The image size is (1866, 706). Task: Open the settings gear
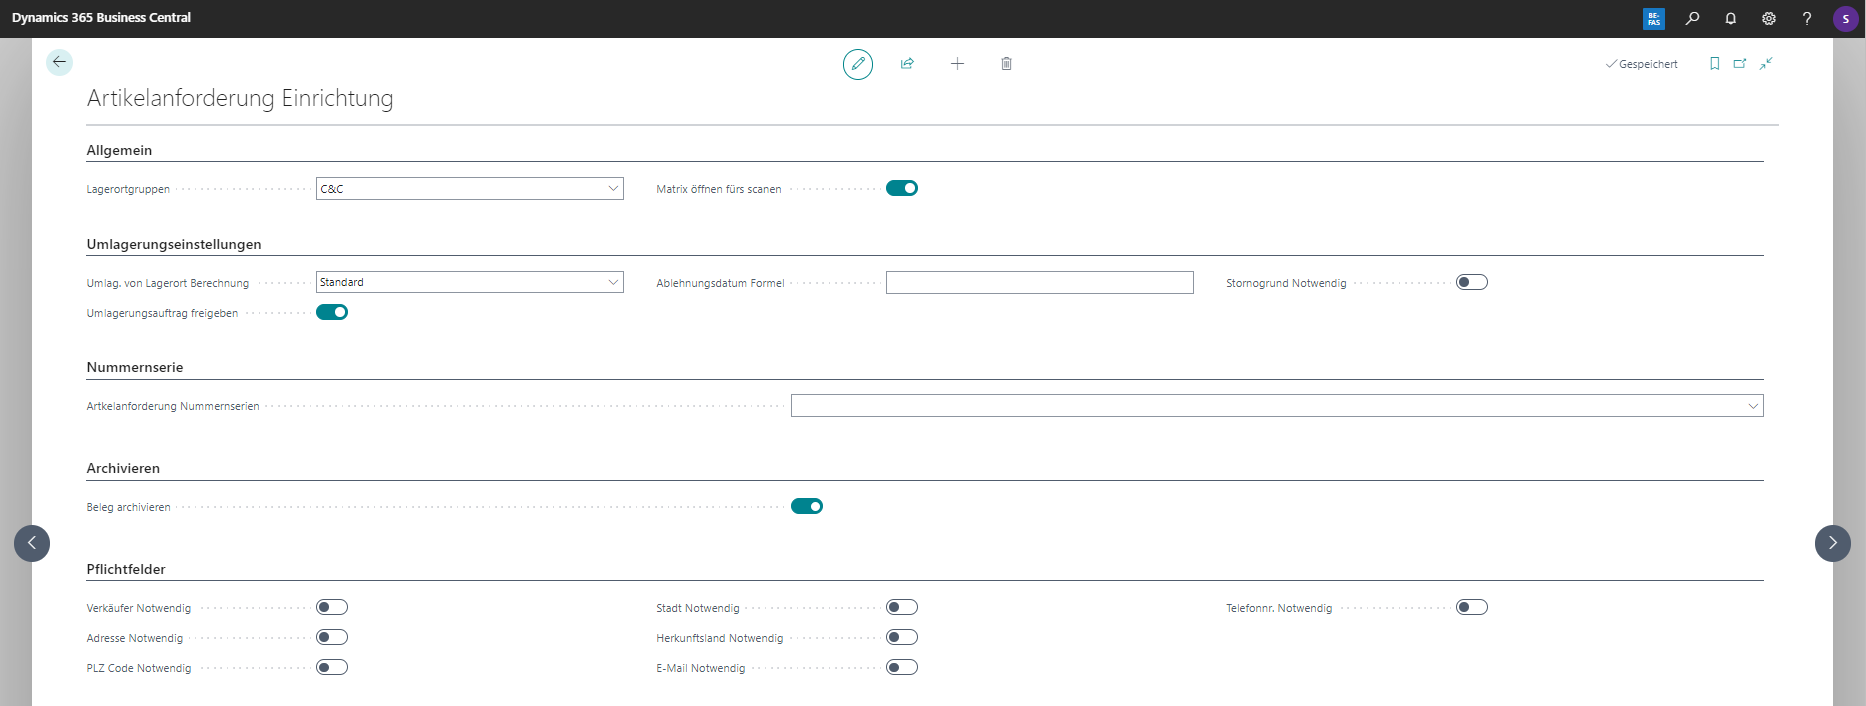[x=1768, y=18]
